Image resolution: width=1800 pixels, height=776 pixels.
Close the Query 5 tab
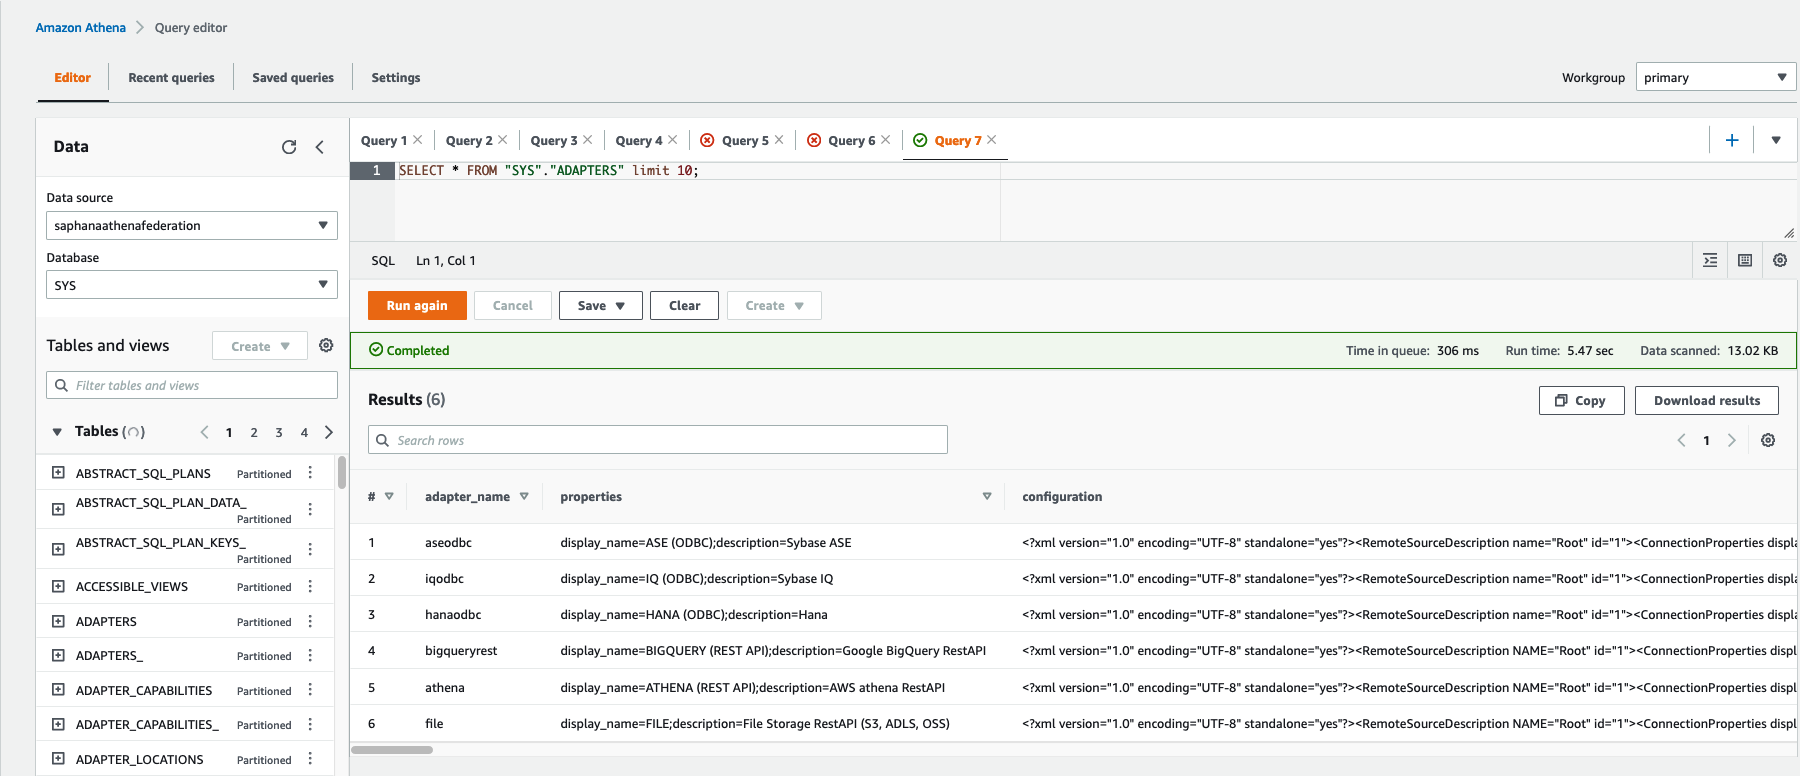pyautogui.click(x=779, y=140)
